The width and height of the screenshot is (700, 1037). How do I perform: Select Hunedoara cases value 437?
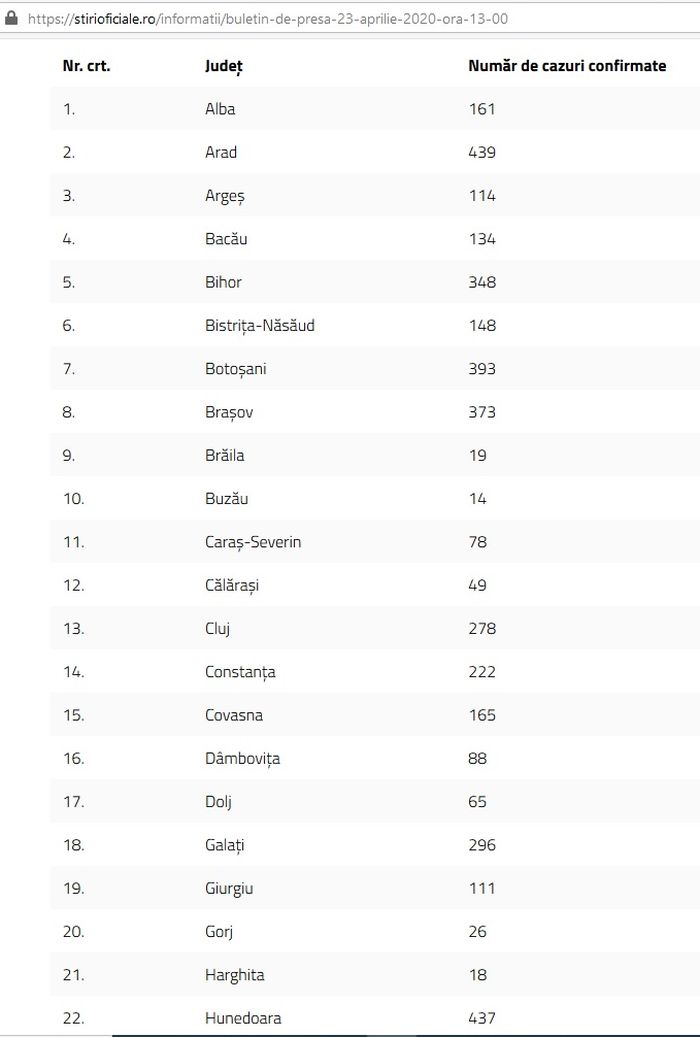click(482, 1018)
